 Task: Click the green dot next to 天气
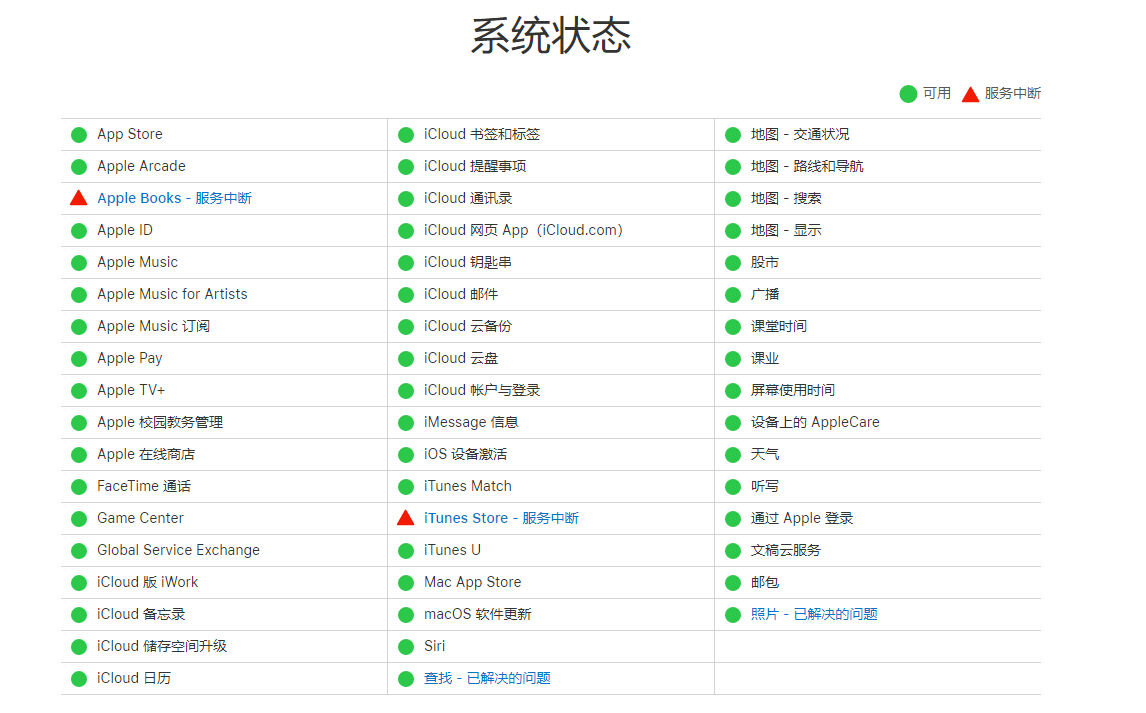point(734,454)
